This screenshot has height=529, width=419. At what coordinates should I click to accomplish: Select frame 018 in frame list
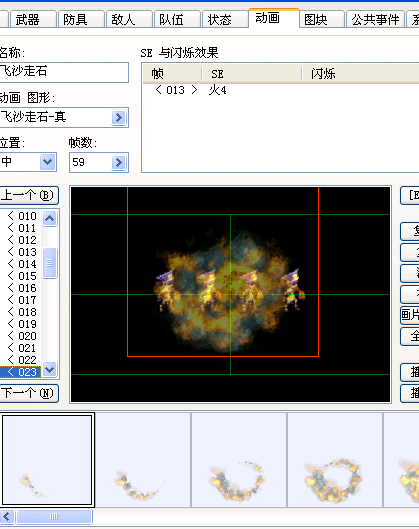pos(21,312)
